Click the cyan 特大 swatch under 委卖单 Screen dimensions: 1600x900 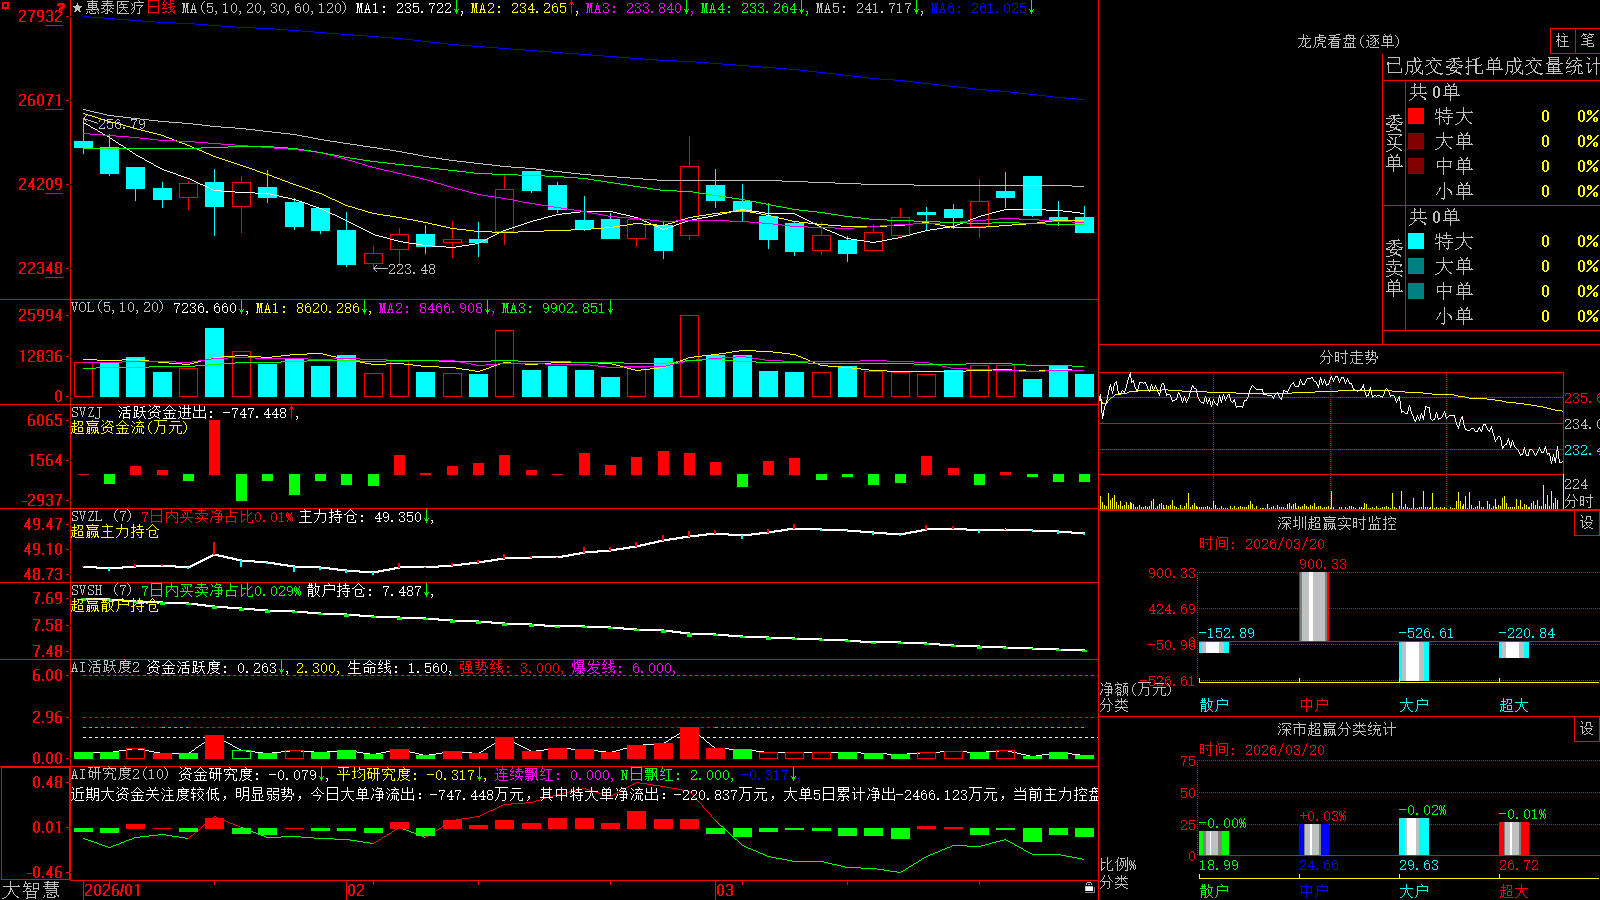[1416, 241]
